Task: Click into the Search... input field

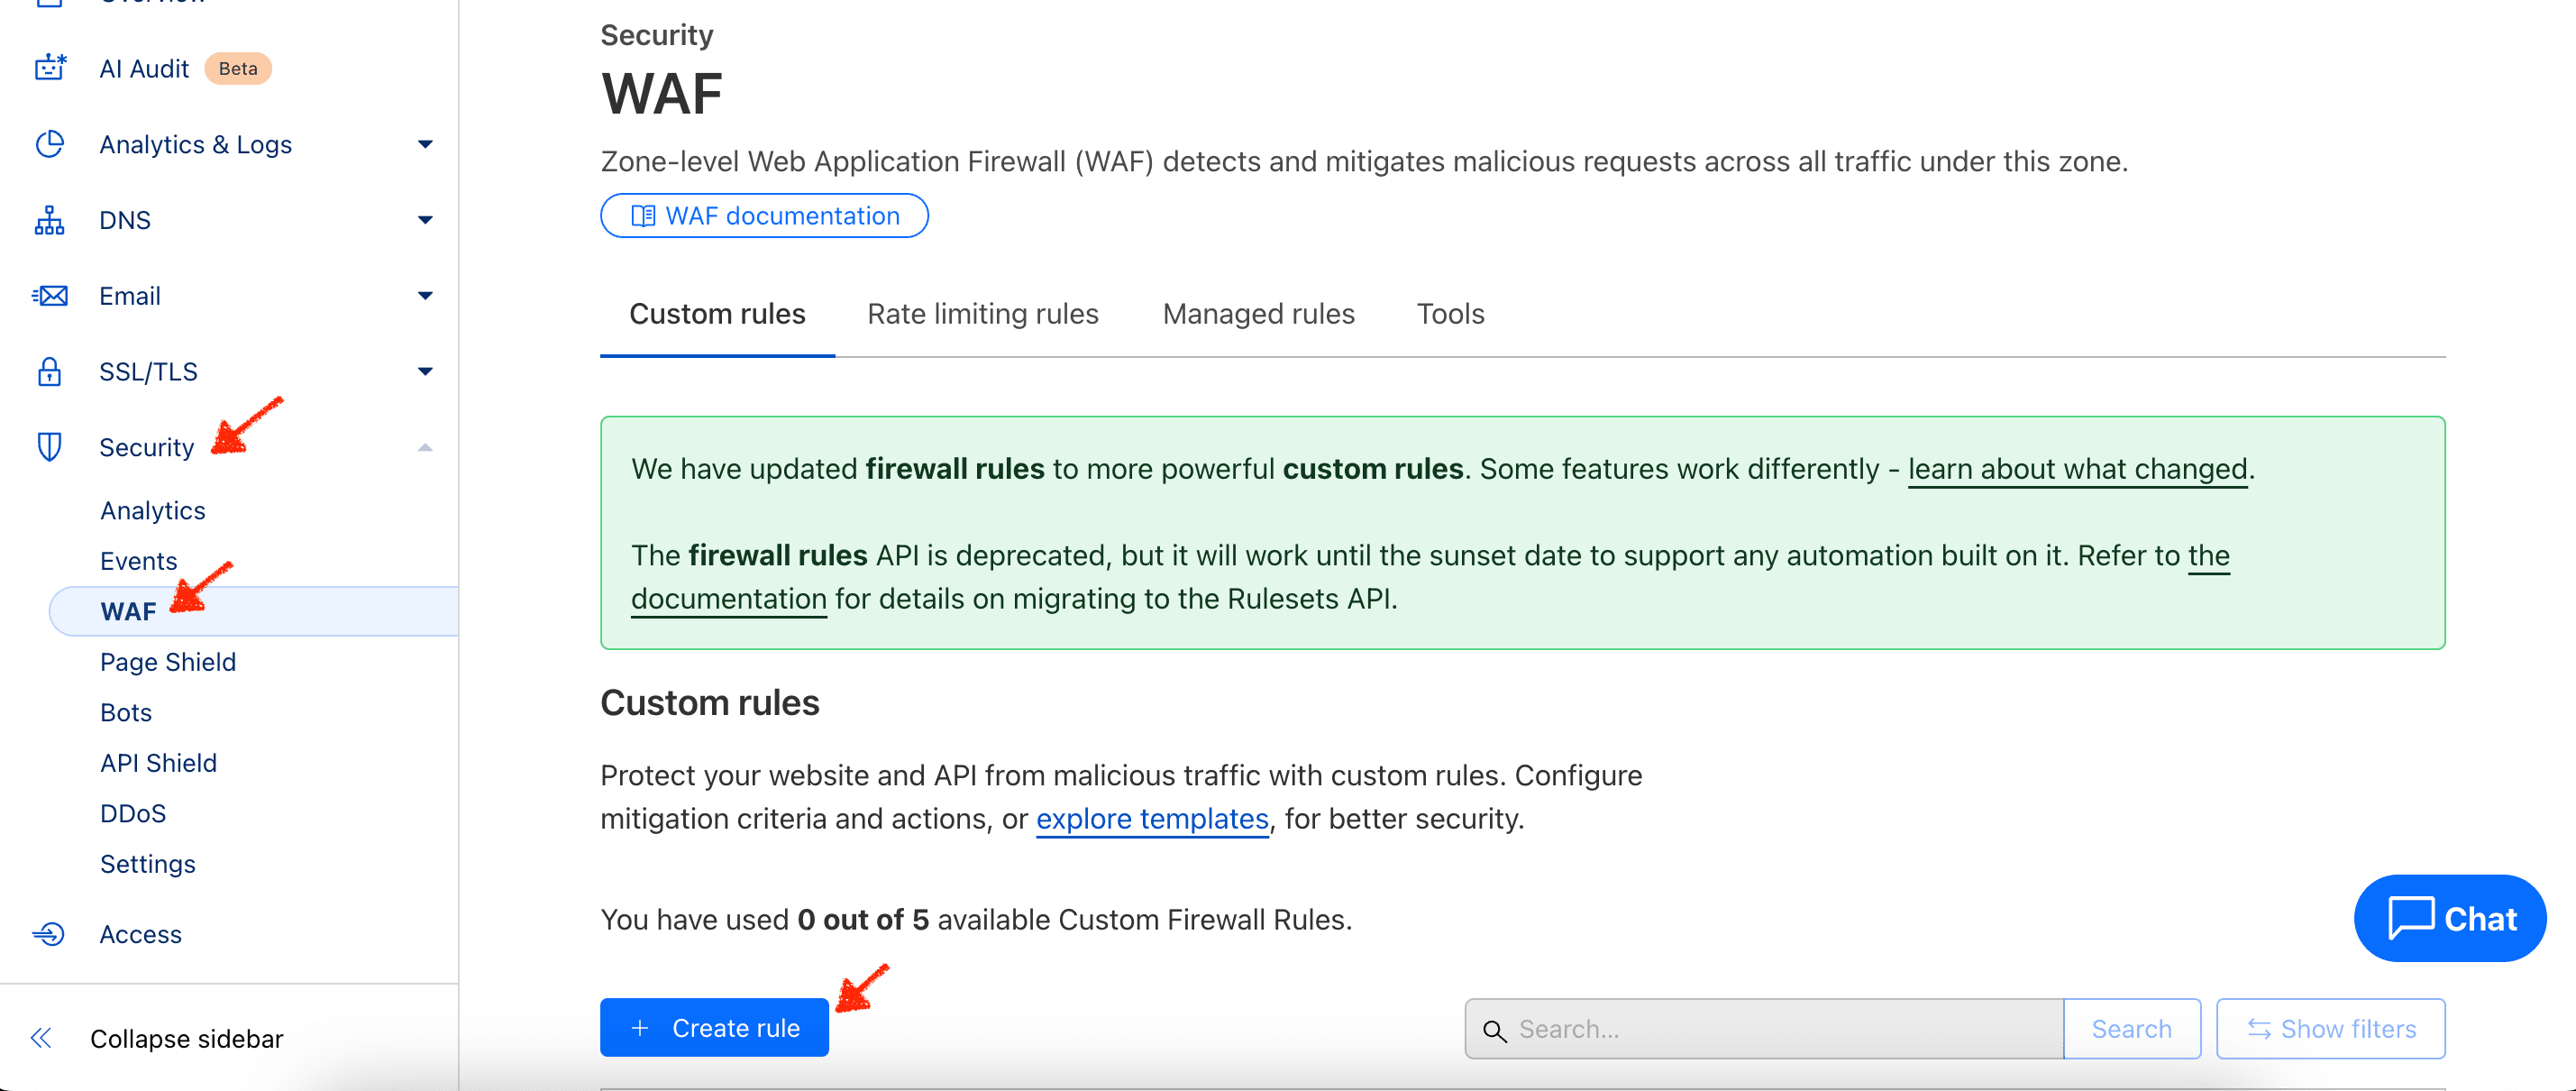Action: click(1764, 1029)
